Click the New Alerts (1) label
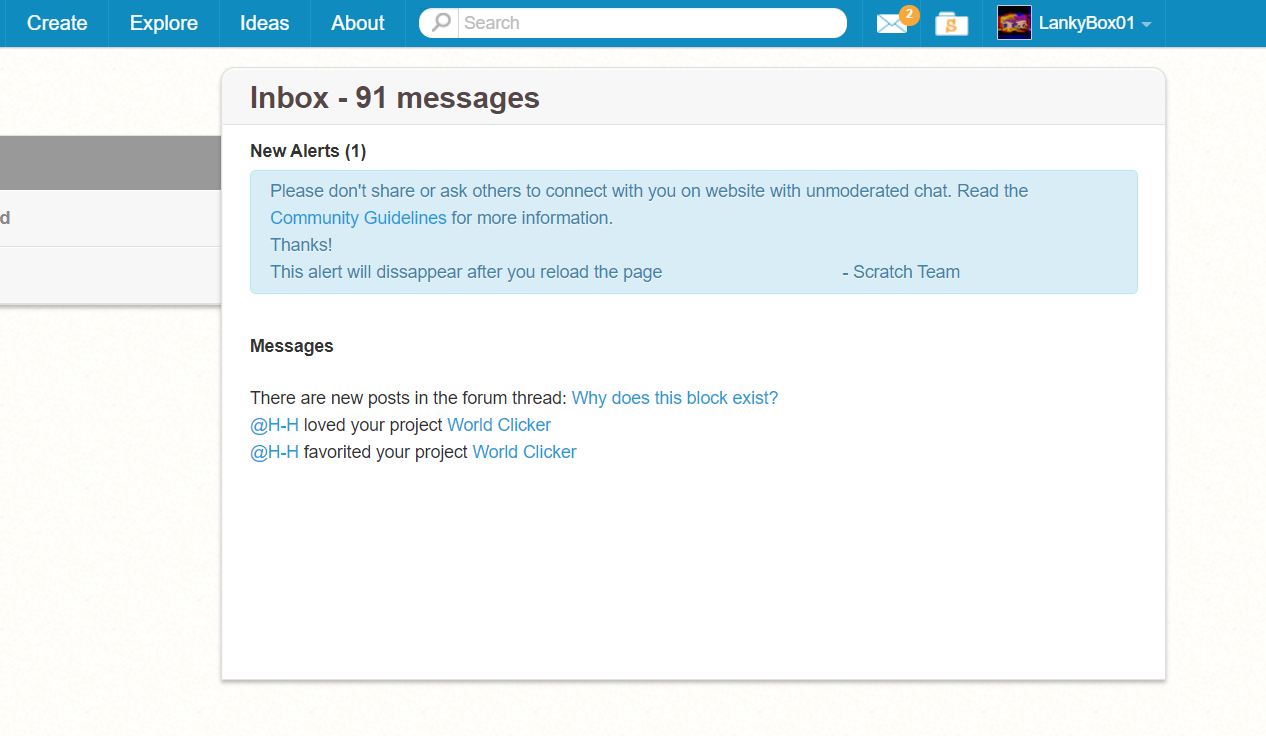The width and height of the screenshot is (1266, 736). pos(308,151)
